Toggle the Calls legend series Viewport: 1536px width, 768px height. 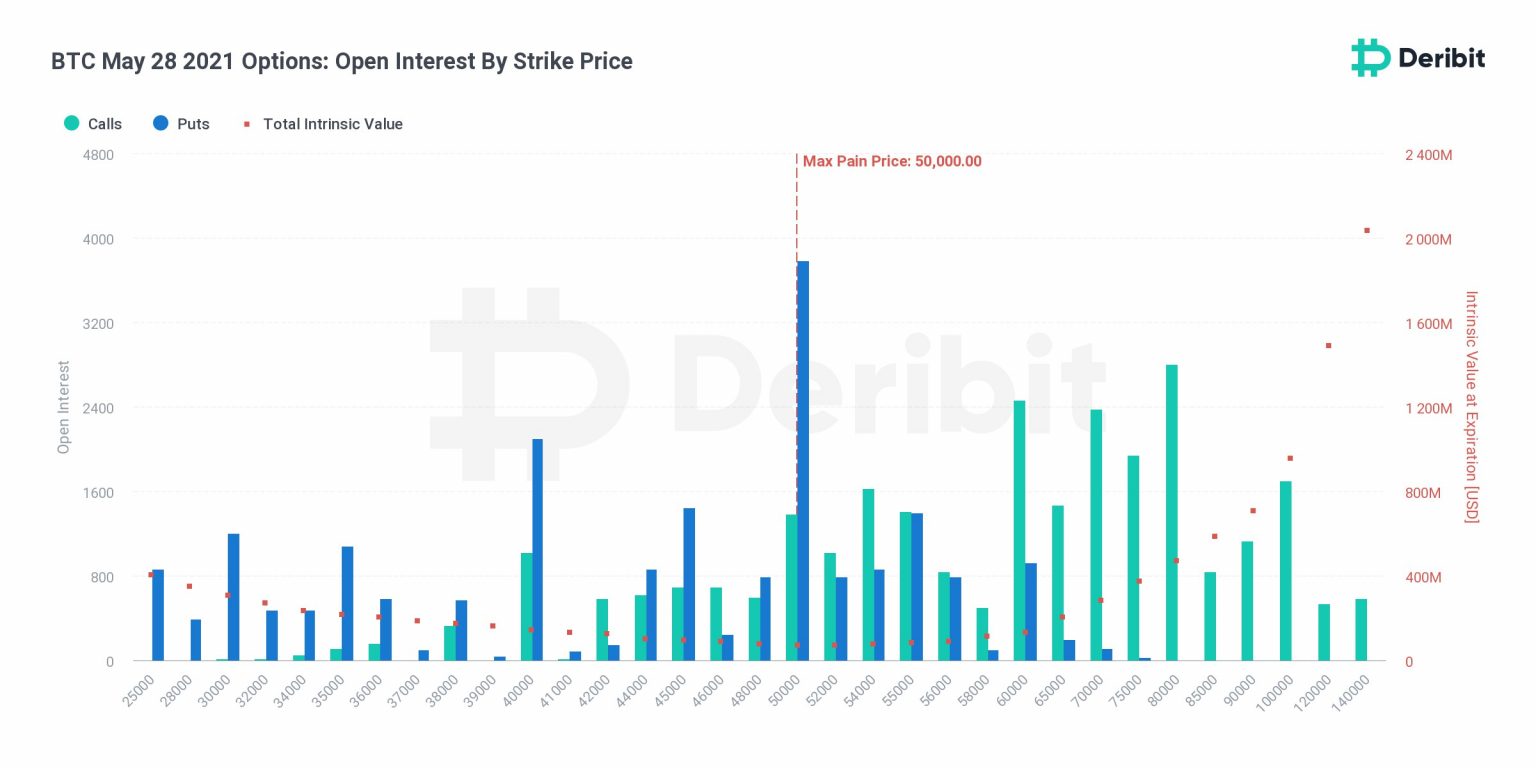(93, 124)
